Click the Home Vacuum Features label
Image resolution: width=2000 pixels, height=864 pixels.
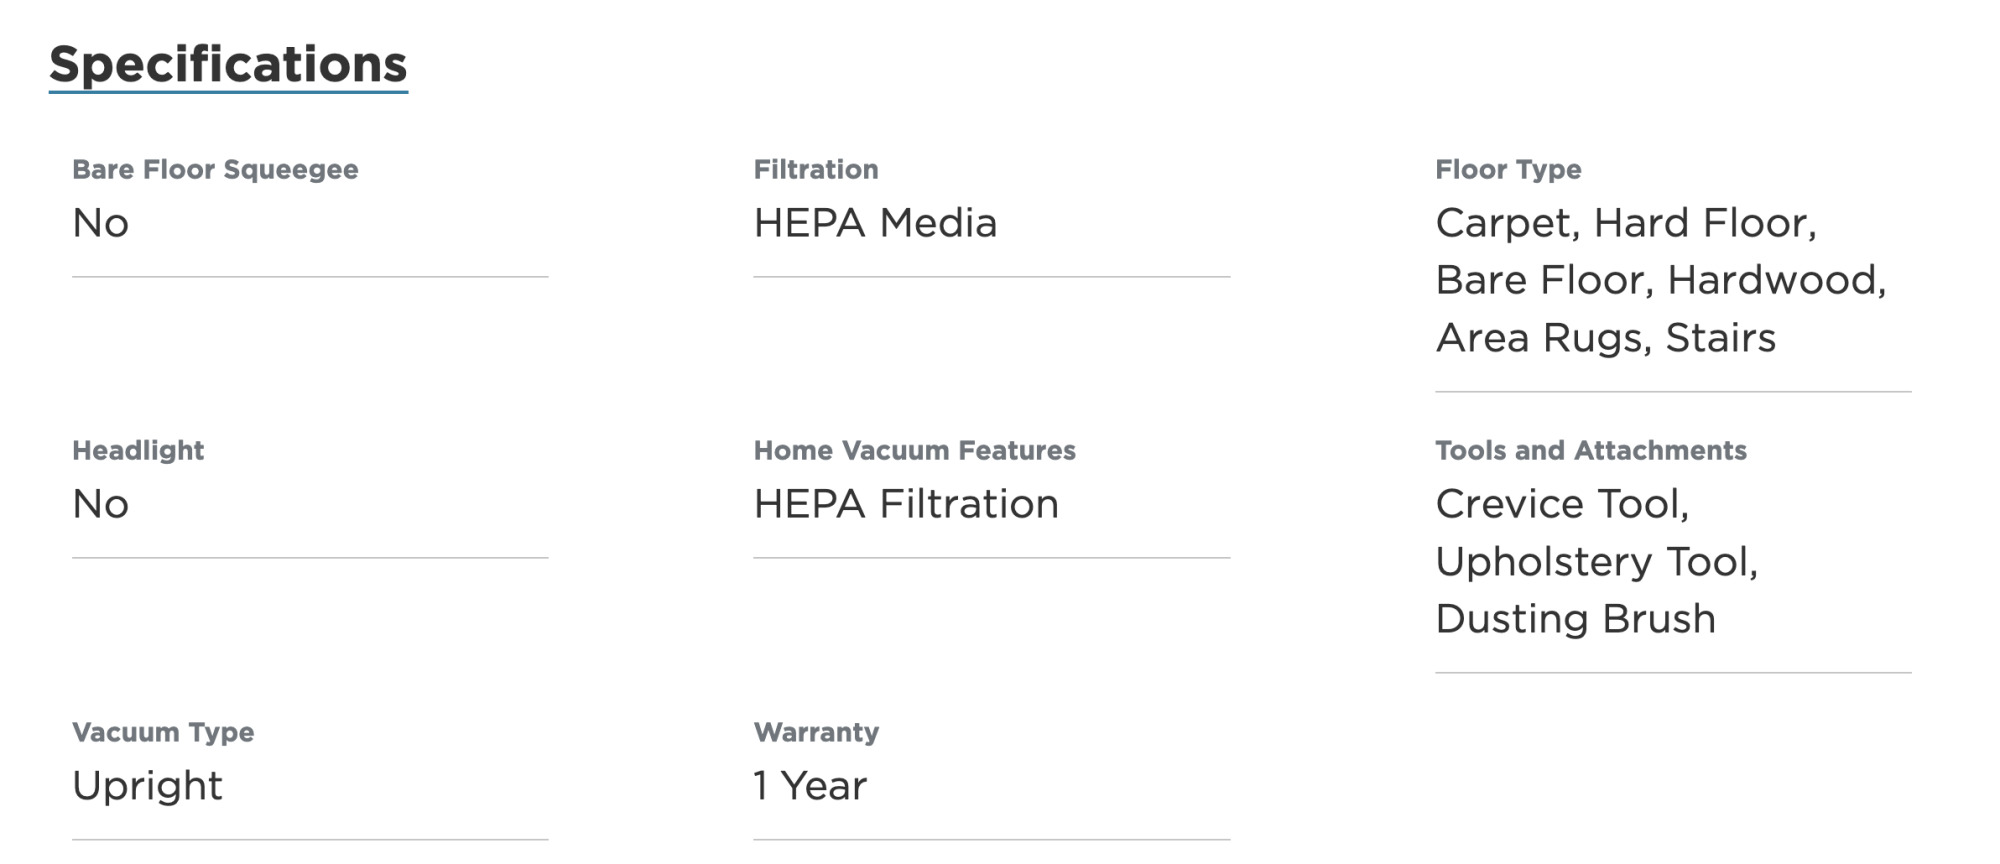pyautogui.click(x=914, y=451)
